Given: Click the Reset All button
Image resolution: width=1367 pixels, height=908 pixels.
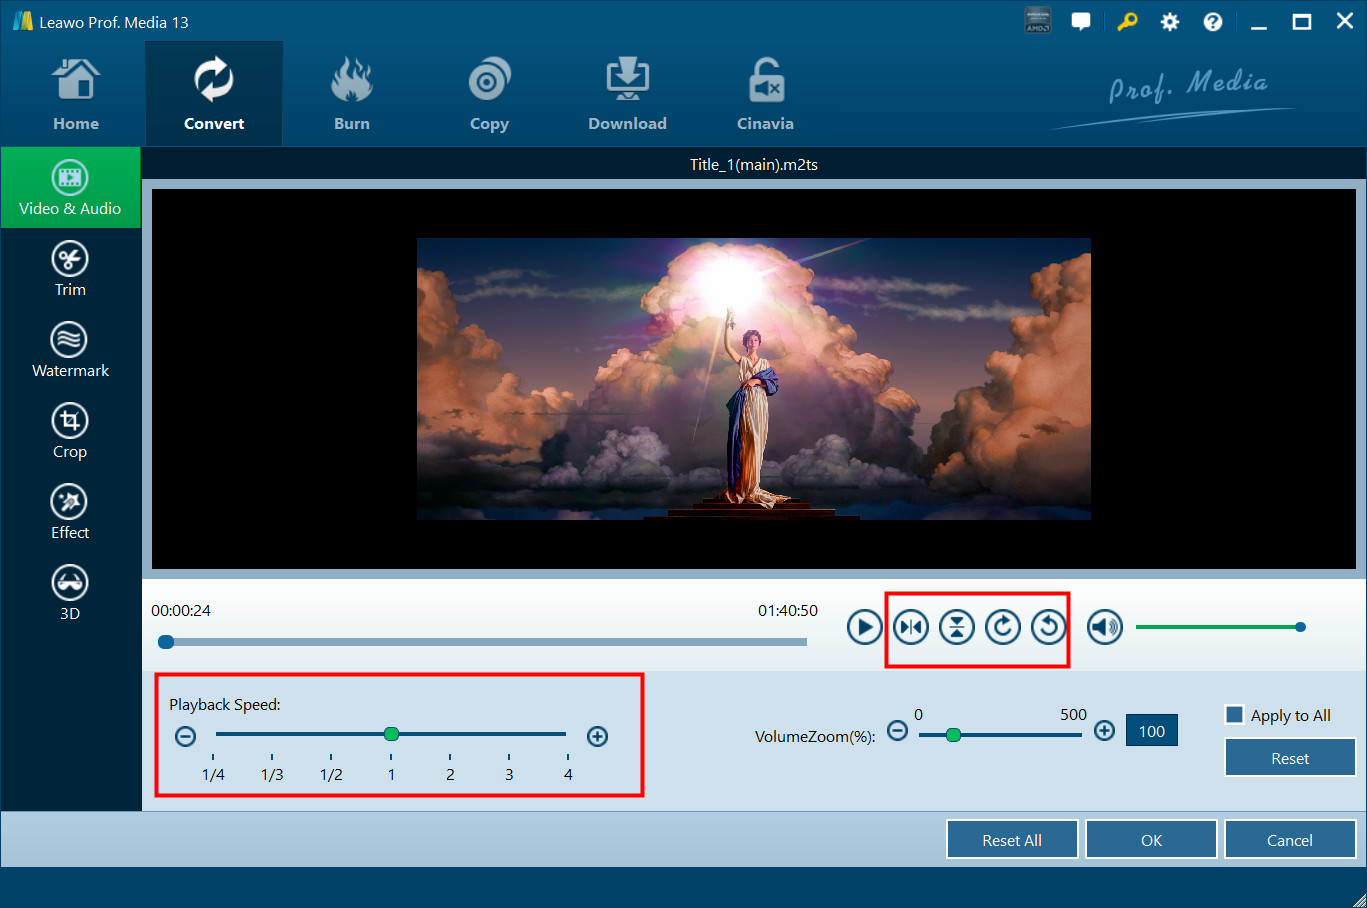Looking at the screenshot, I should point(1012,840).
